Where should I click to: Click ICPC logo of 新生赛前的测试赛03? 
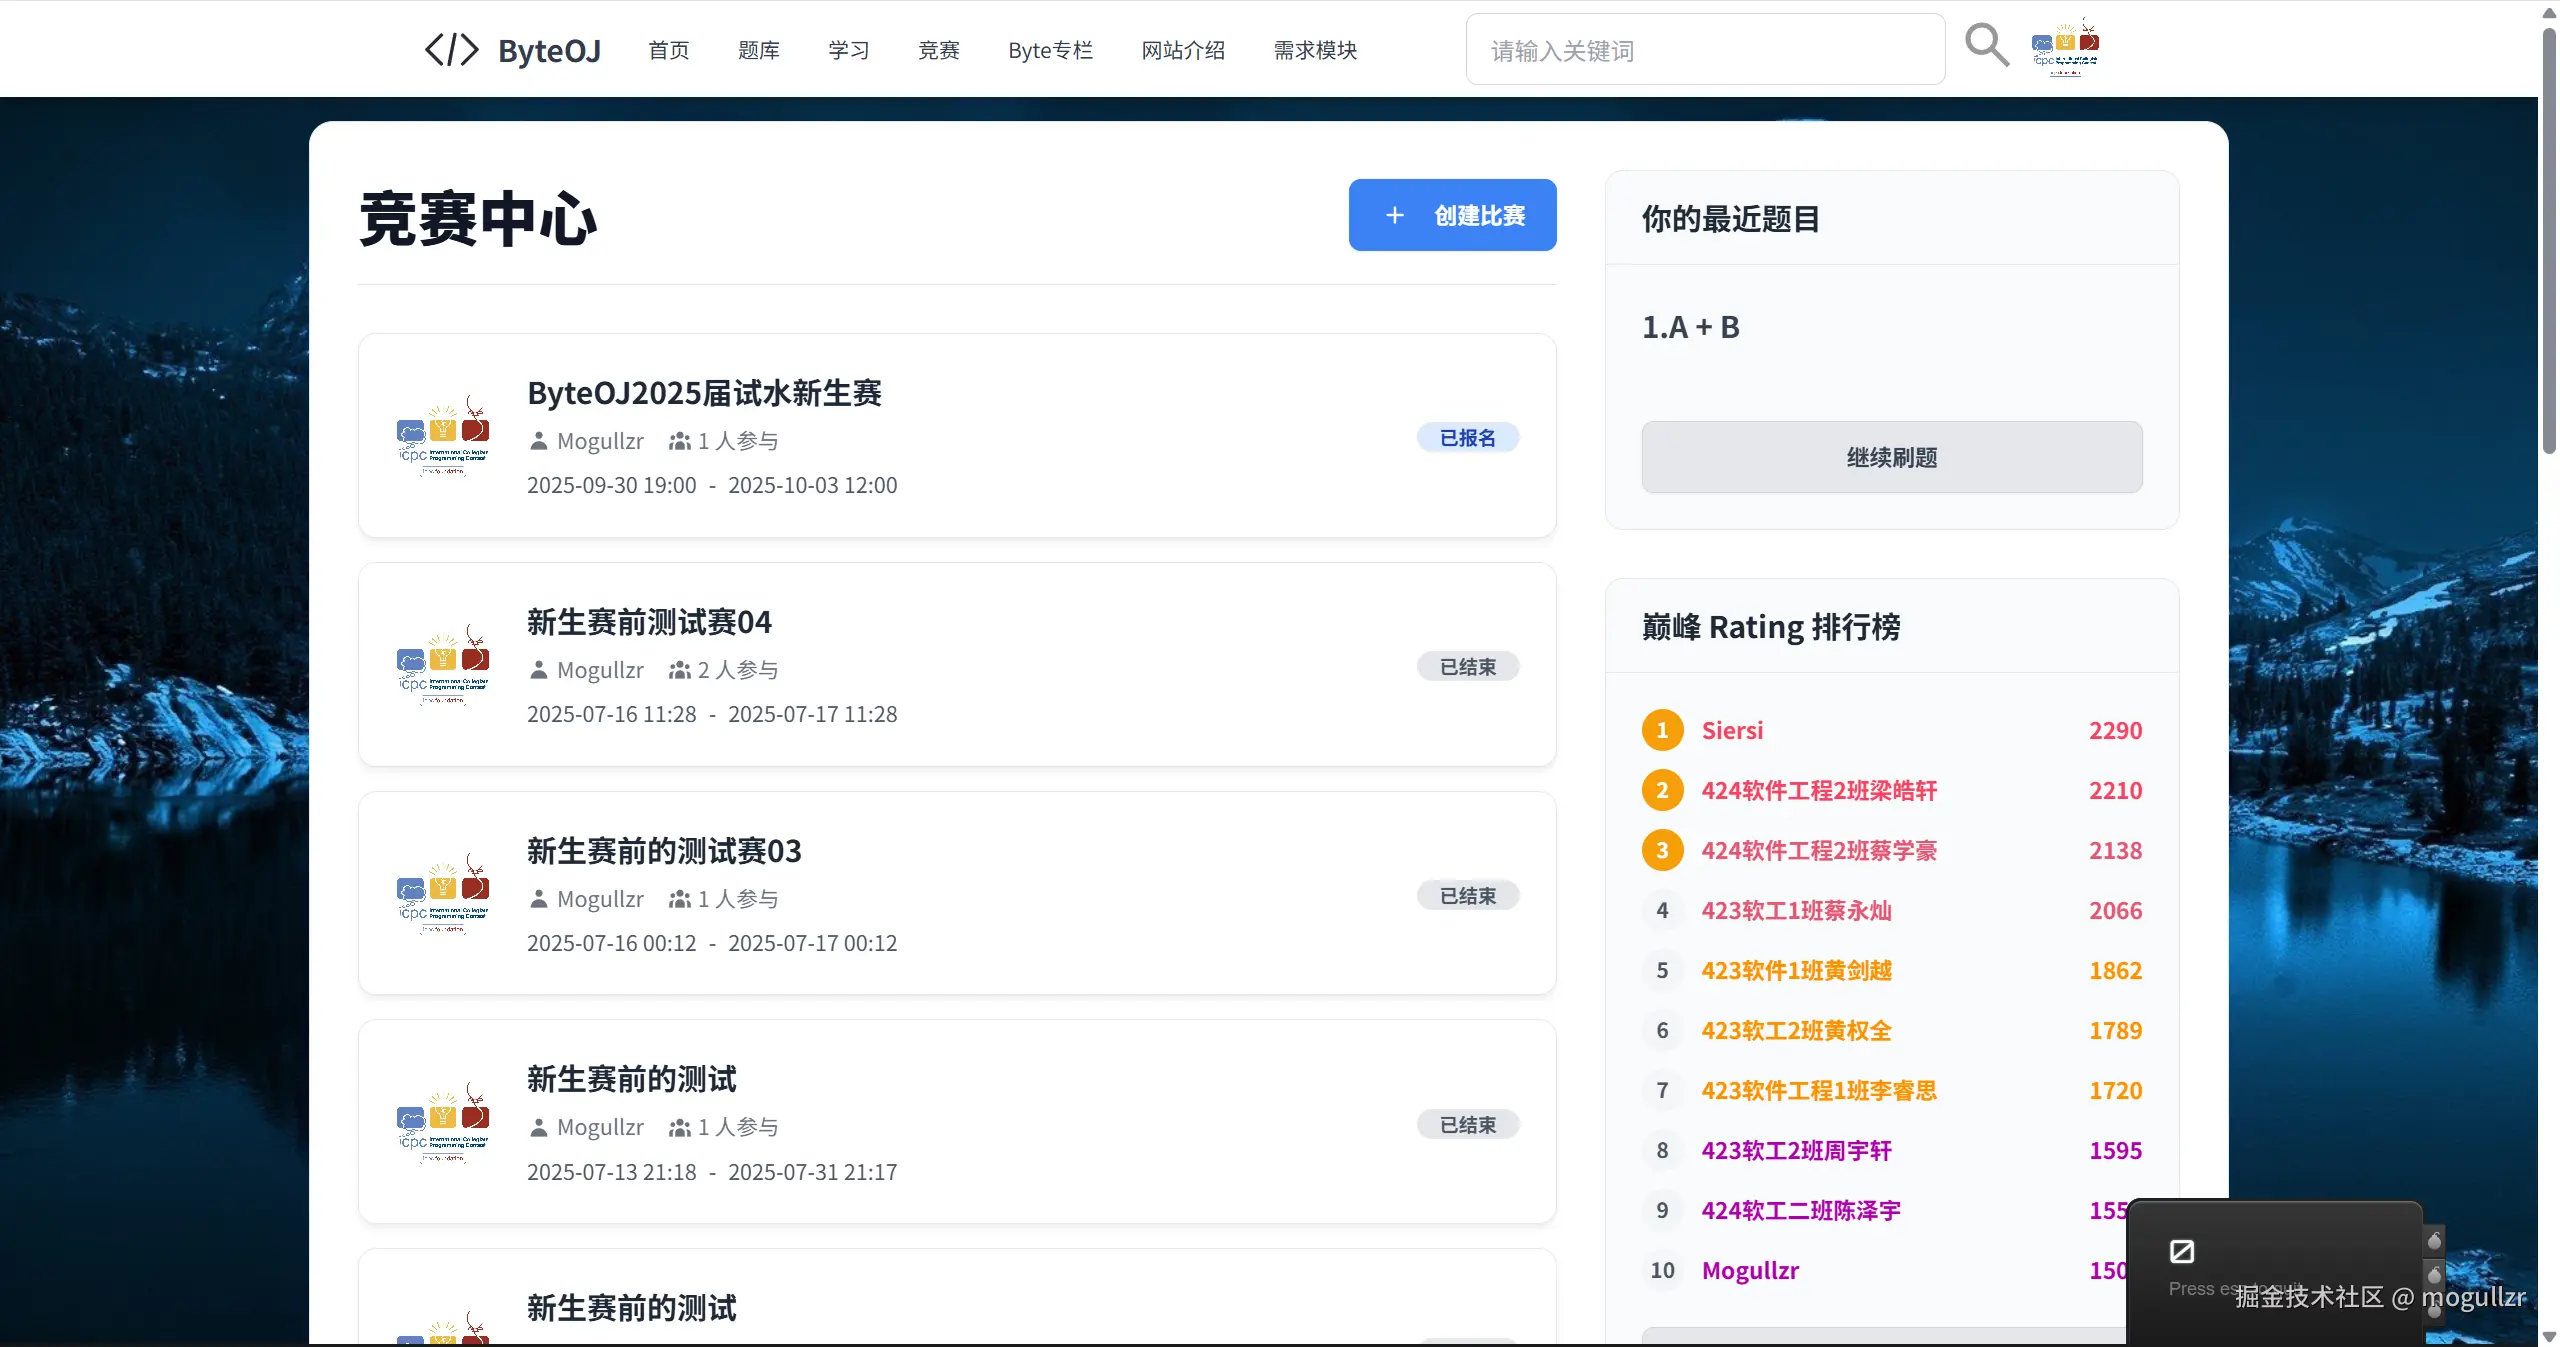(x=443, y=894)
